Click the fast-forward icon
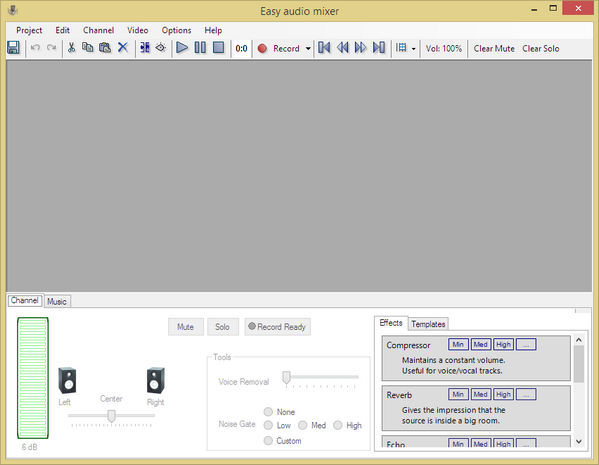Image resolution: width=599 pixels, height=465 pixels. point(360,48)
